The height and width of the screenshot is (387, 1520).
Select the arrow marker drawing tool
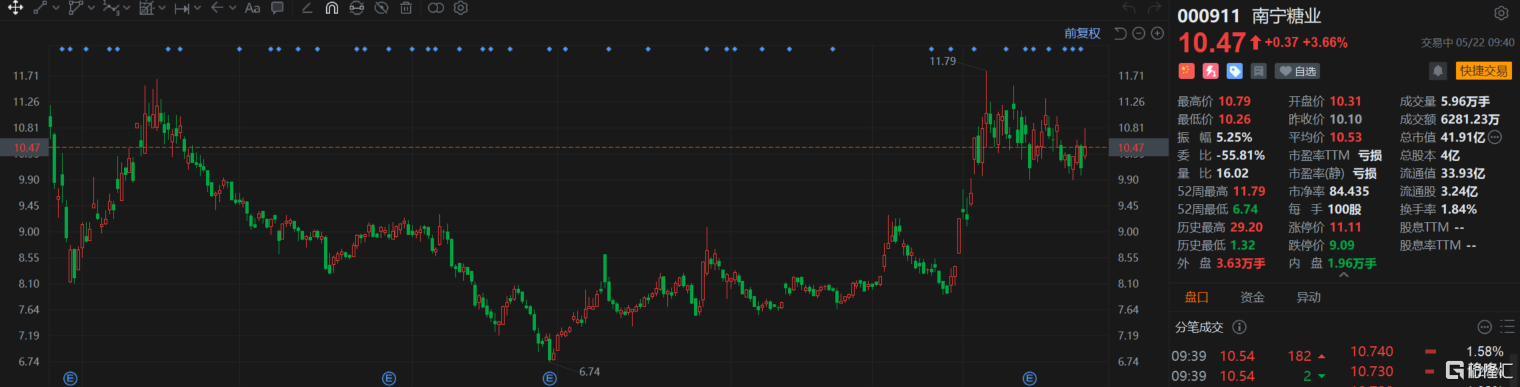tap(218, 8)
